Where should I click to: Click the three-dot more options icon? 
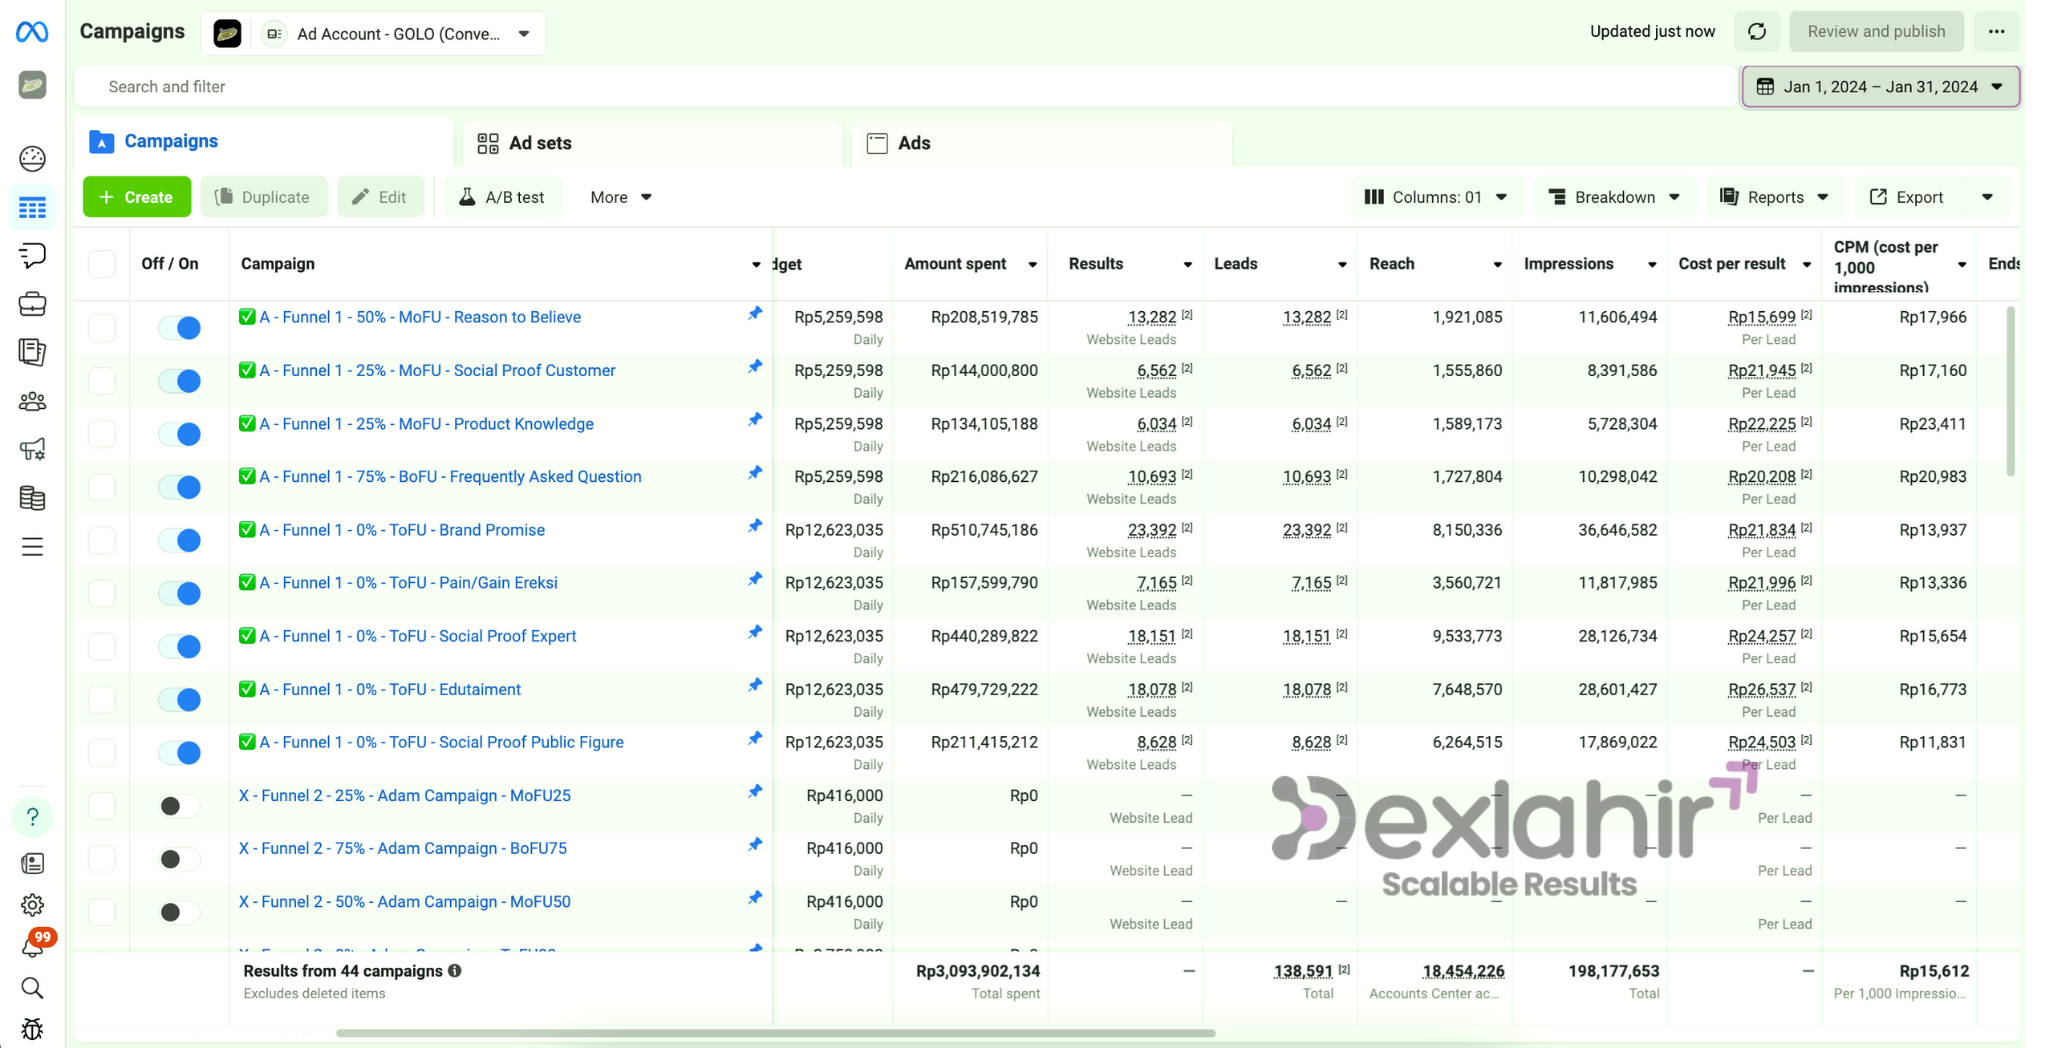pos(1996,32)
